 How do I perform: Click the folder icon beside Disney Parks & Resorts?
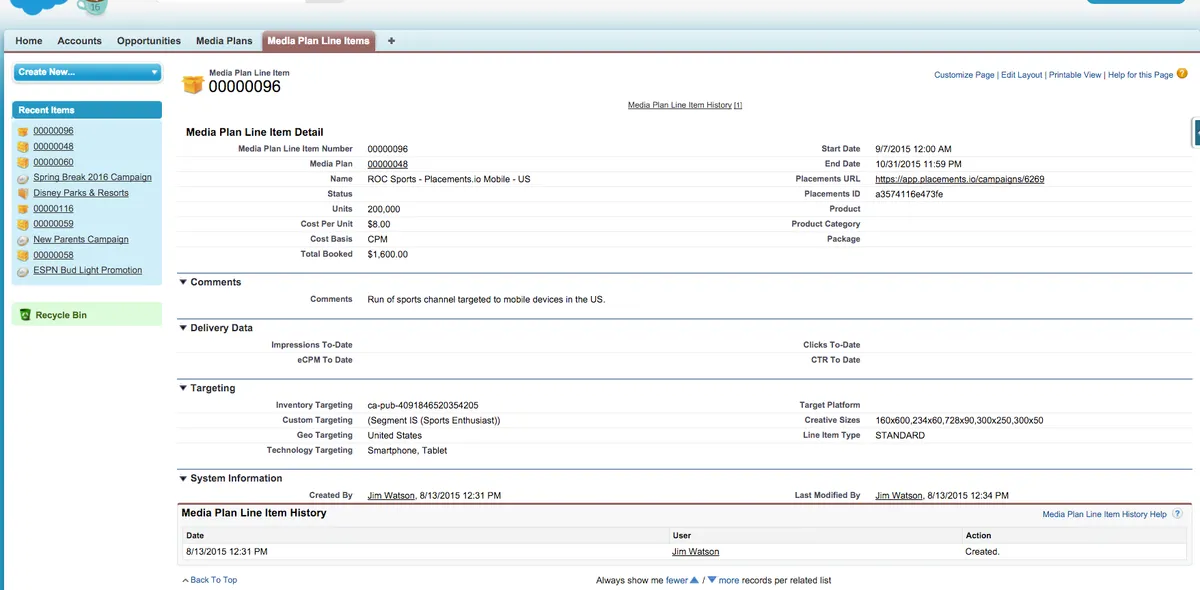point(23,193)
